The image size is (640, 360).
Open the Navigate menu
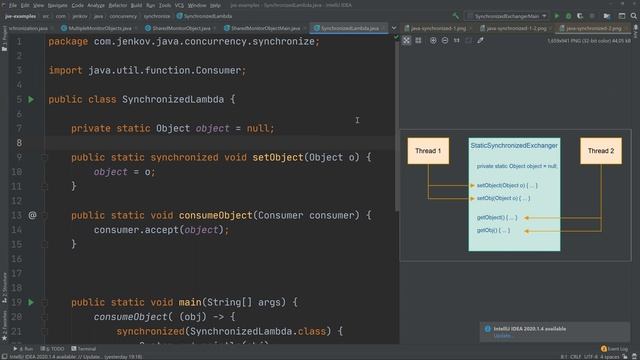(x=58, y=5)
